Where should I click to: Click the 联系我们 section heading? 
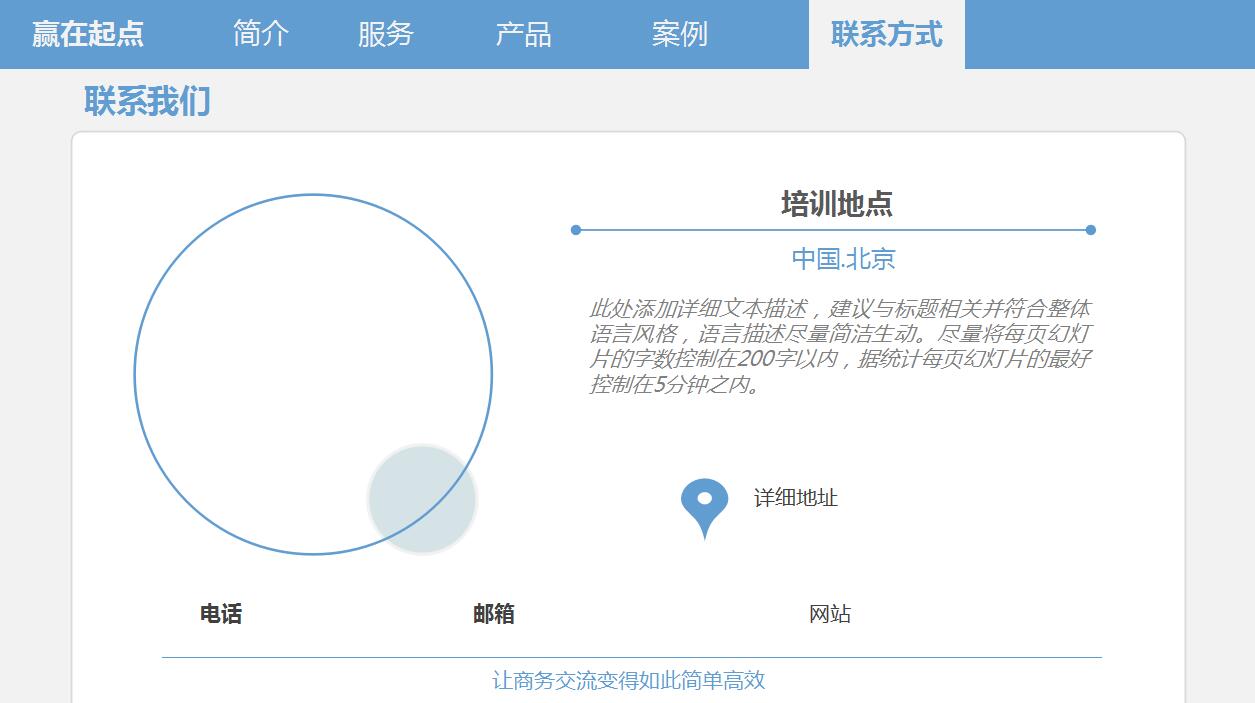[x=147, y=102]
